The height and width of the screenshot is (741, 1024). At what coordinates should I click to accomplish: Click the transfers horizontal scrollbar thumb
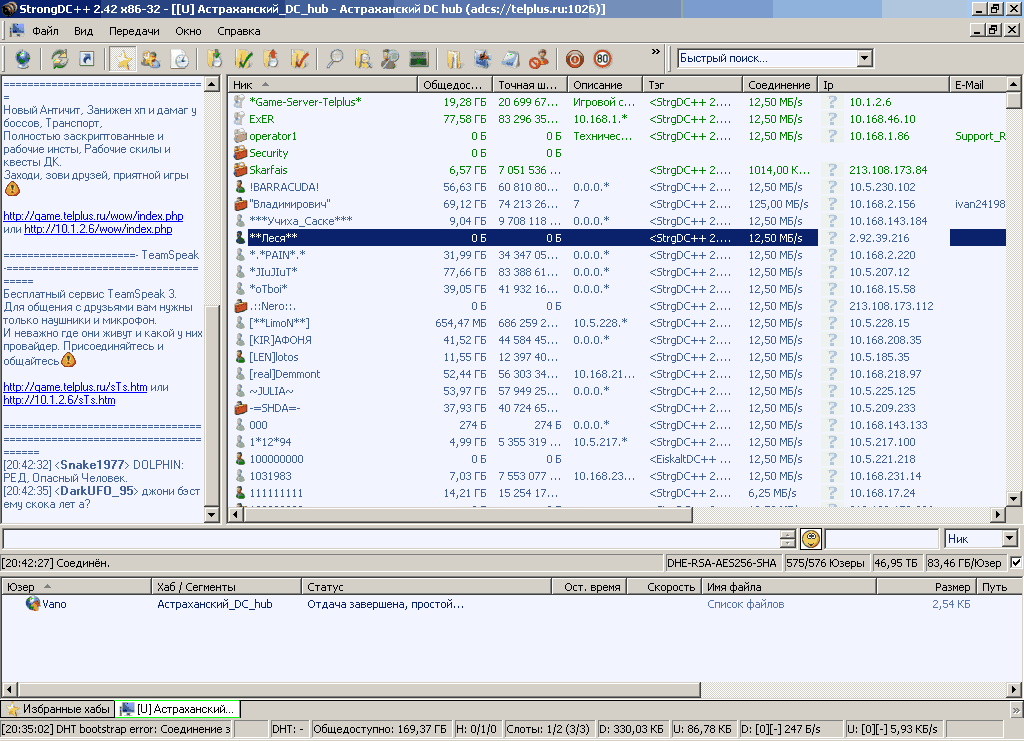click(x=359, y=689)
